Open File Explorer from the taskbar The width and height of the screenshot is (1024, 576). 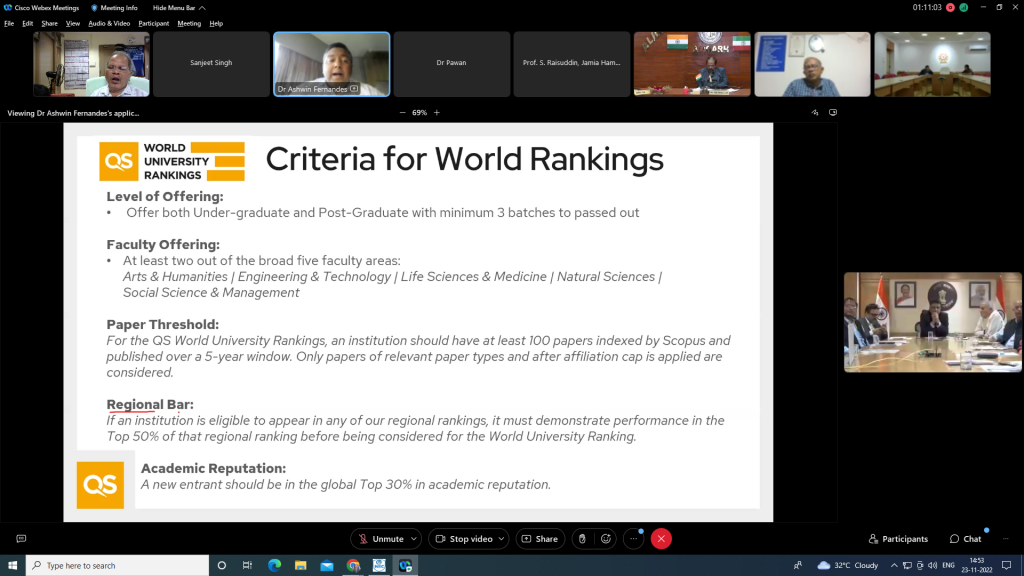(300, 566)
